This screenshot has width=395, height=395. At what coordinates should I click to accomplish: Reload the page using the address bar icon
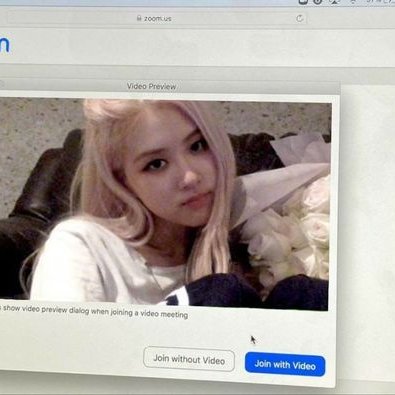299,18
